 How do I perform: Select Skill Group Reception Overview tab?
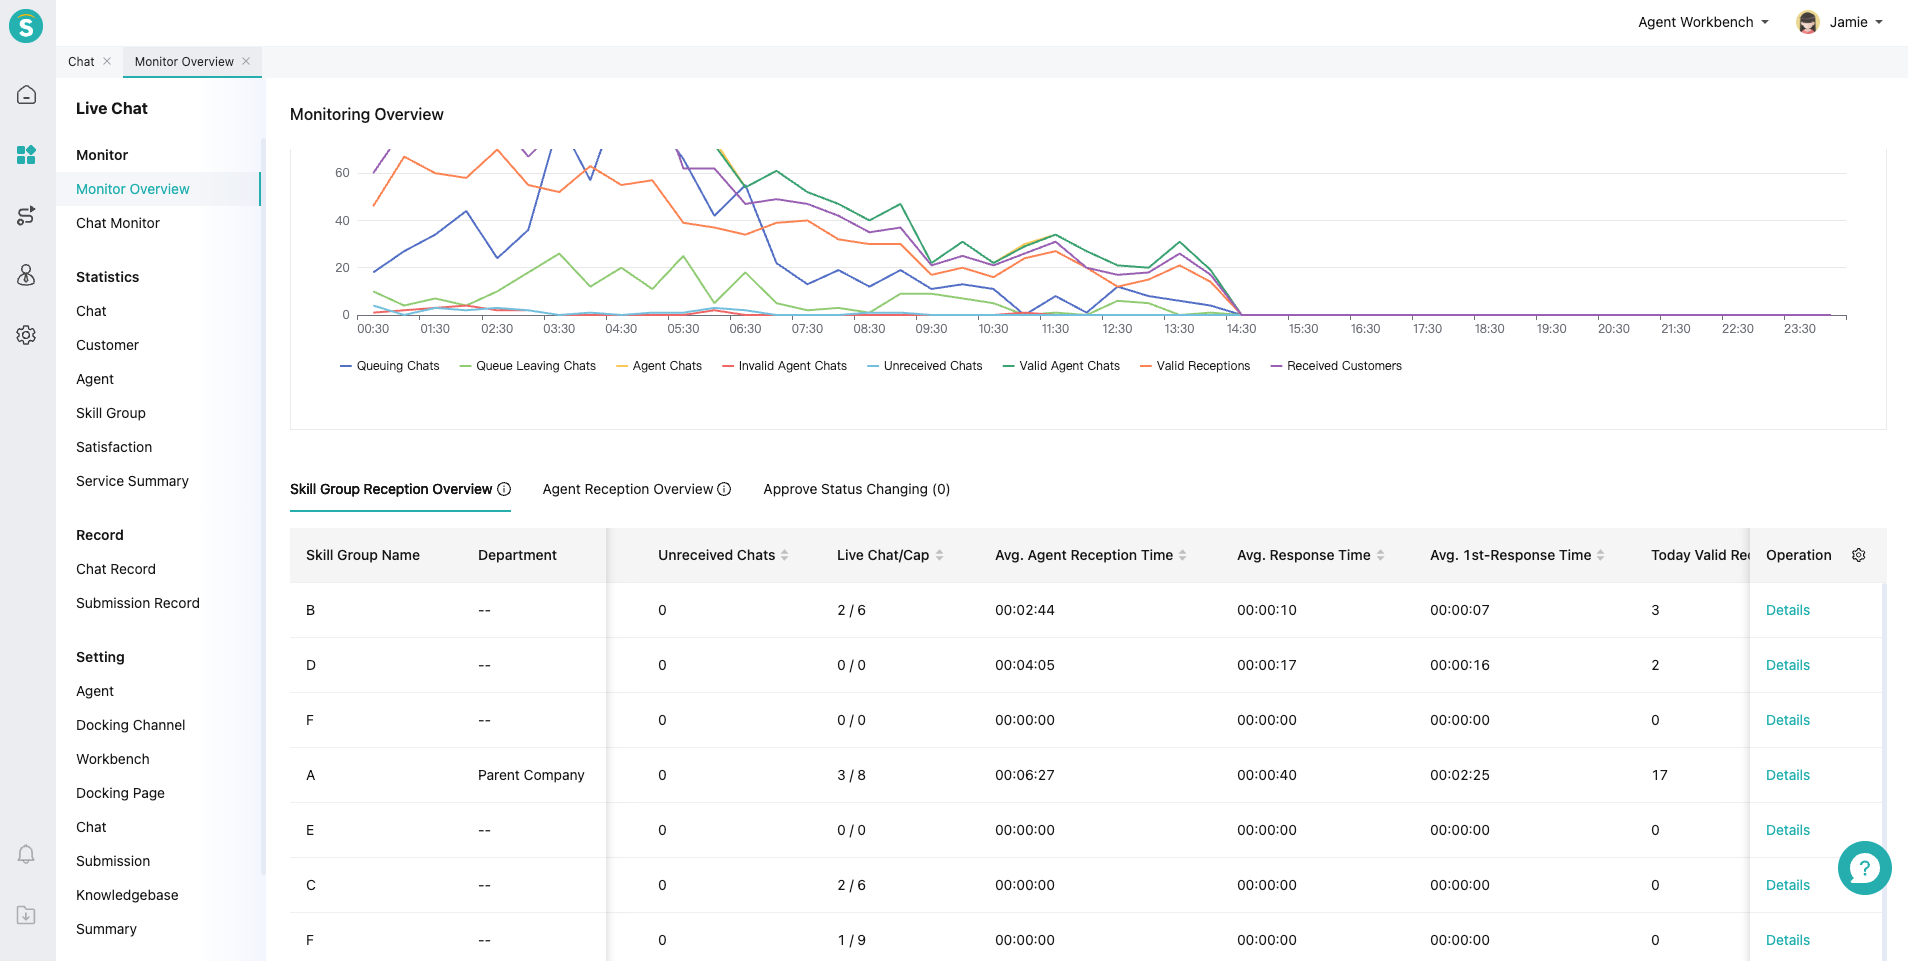(x=391, y=489)
